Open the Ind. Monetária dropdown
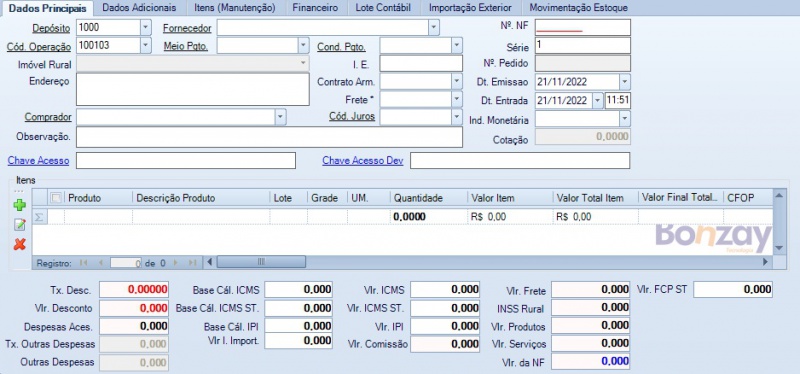800x374 pixels. coord(625,119)
